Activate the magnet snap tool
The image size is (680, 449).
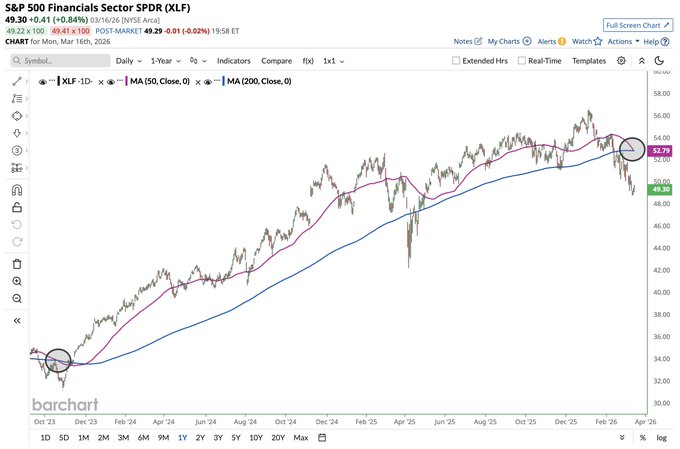coord(17,190)
